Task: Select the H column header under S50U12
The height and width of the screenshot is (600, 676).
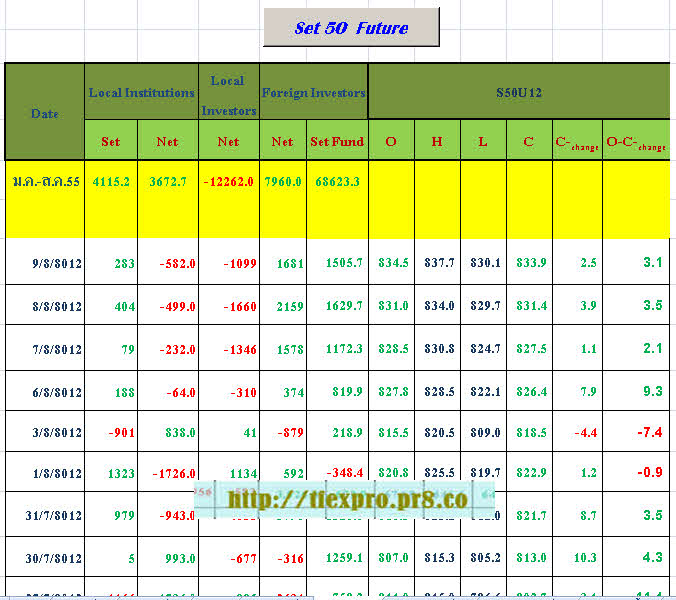Action: pyautogui.click(x=437, y=141)
